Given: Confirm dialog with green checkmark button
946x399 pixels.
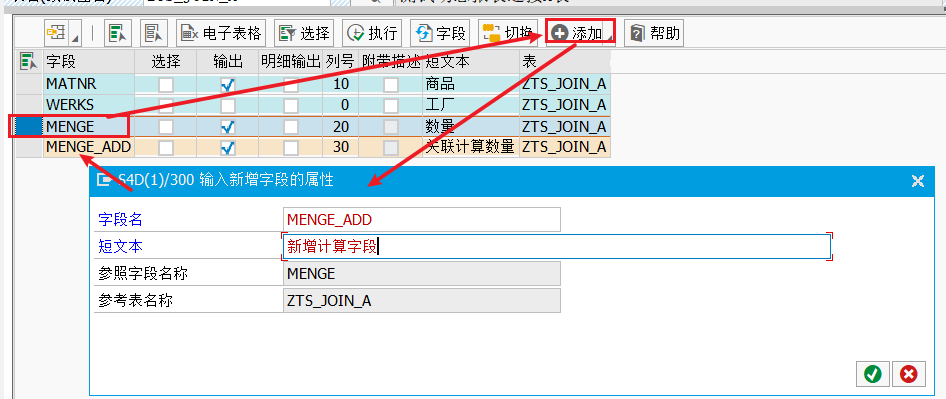Looking at the screenshot, I should (x=872, y=375).
